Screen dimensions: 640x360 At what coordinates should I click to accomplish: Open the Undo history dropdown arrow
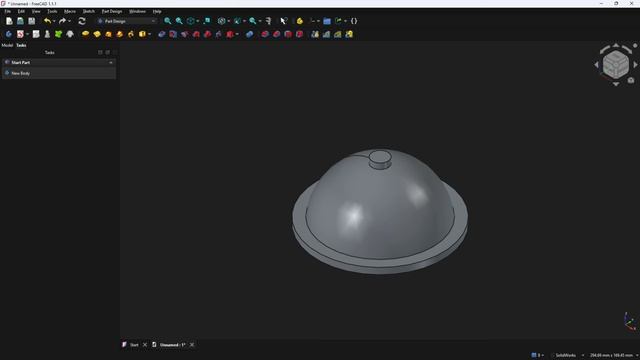point(54,21)
